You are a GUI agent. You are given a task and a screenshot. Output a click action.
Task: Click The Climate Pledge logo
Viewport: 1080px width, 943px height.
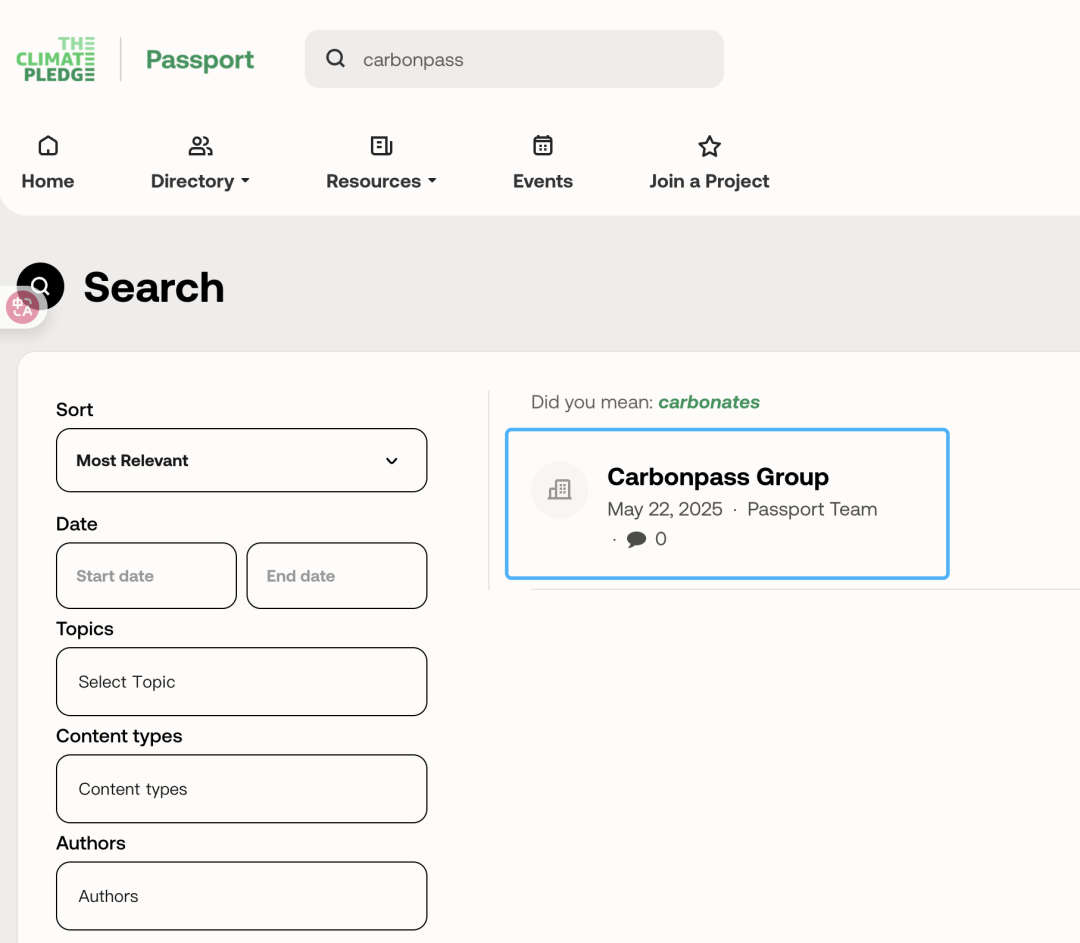pyautogui.click(x=56, y=59)
